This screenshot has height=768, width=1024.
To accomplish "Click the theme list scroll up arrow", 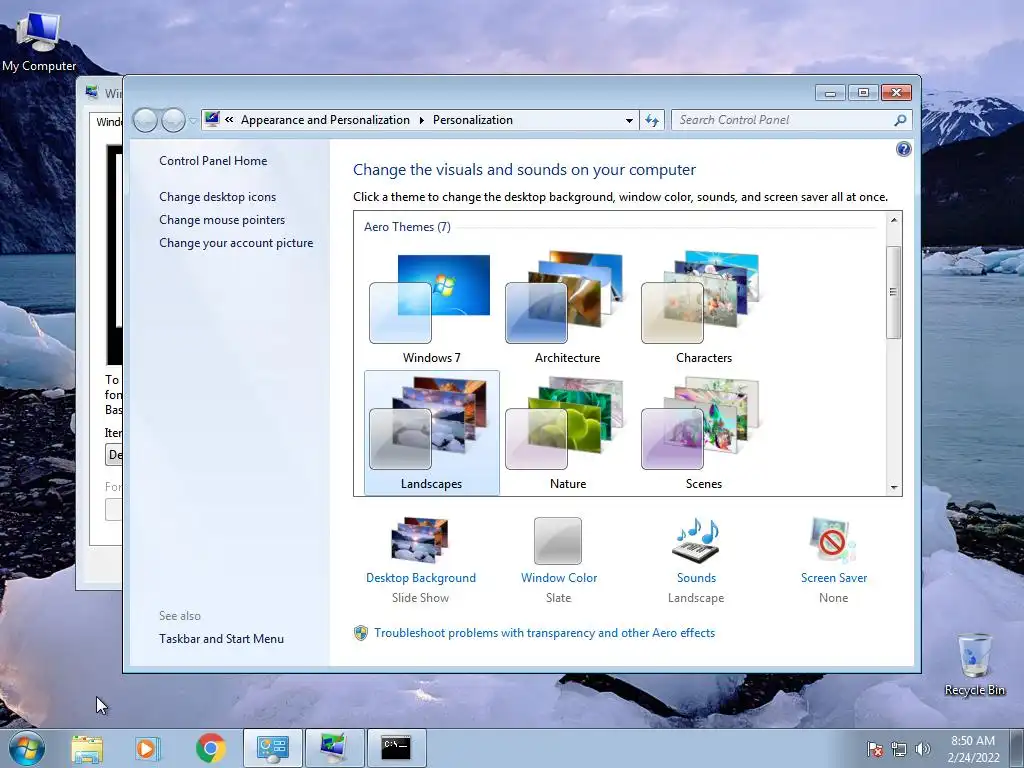I will [x=893, y=220].
